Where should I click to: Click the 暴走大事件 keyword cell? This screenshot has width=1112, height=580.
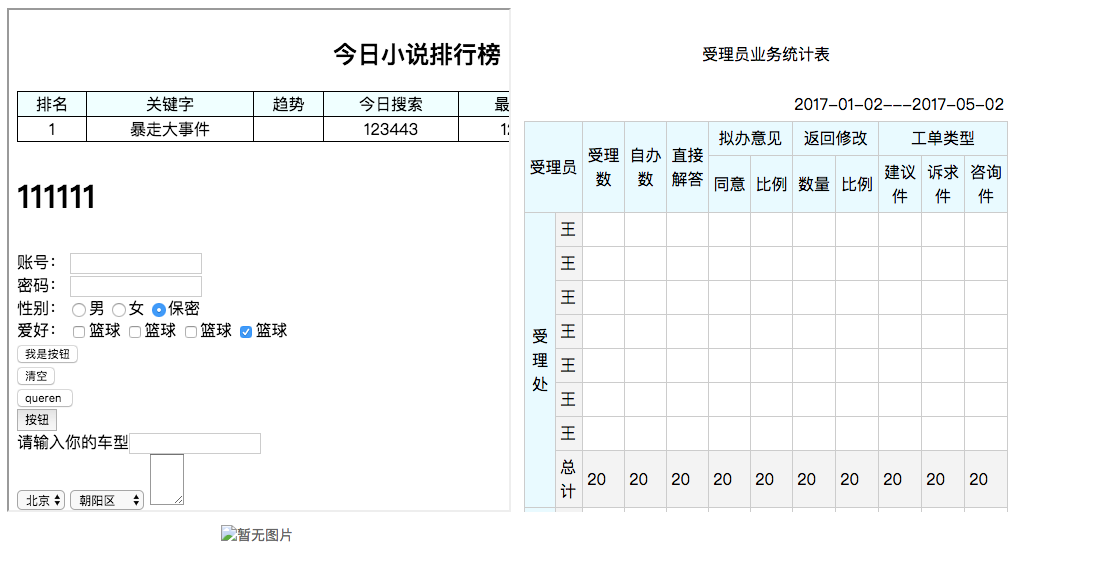click(170, 129)
